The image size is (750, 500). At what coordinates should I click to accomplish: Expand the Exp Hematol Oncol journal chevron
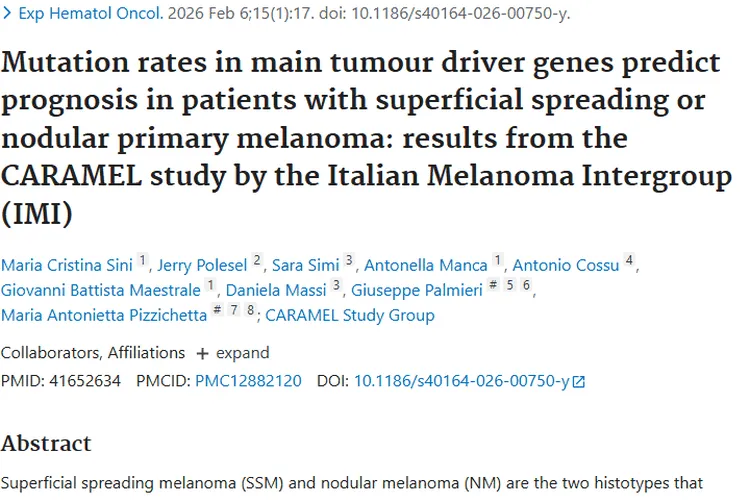click(x=8, y=16)
